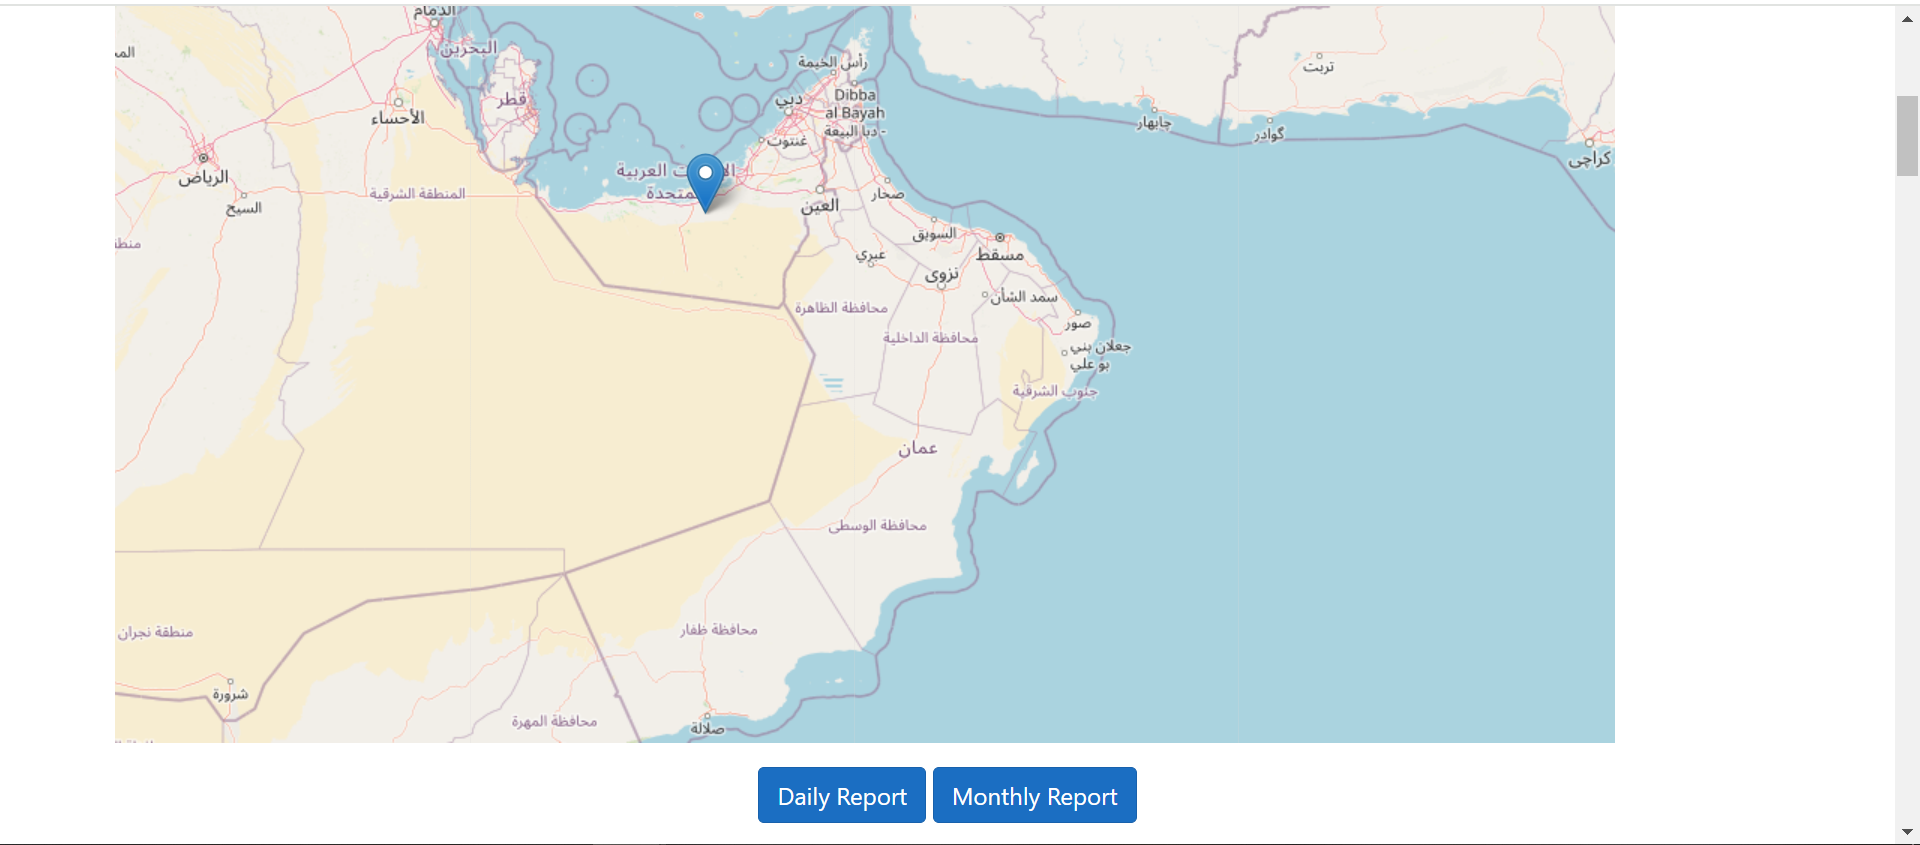Click the صلالة city marker on map
Viewport: 1920px width, 845px height.
pos(706,717)
